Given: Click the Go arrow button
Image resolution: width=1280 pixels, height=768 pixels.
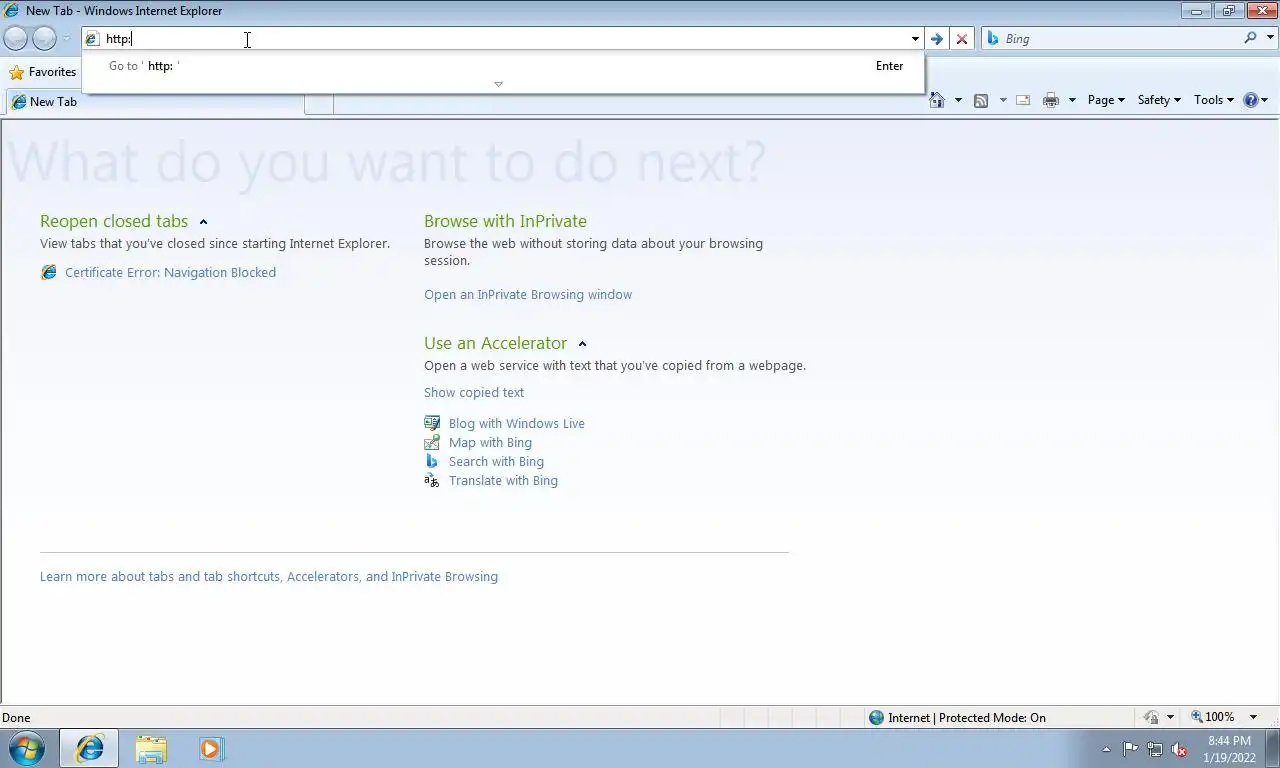Looking at the screenshot, I should tap(937, 39).
